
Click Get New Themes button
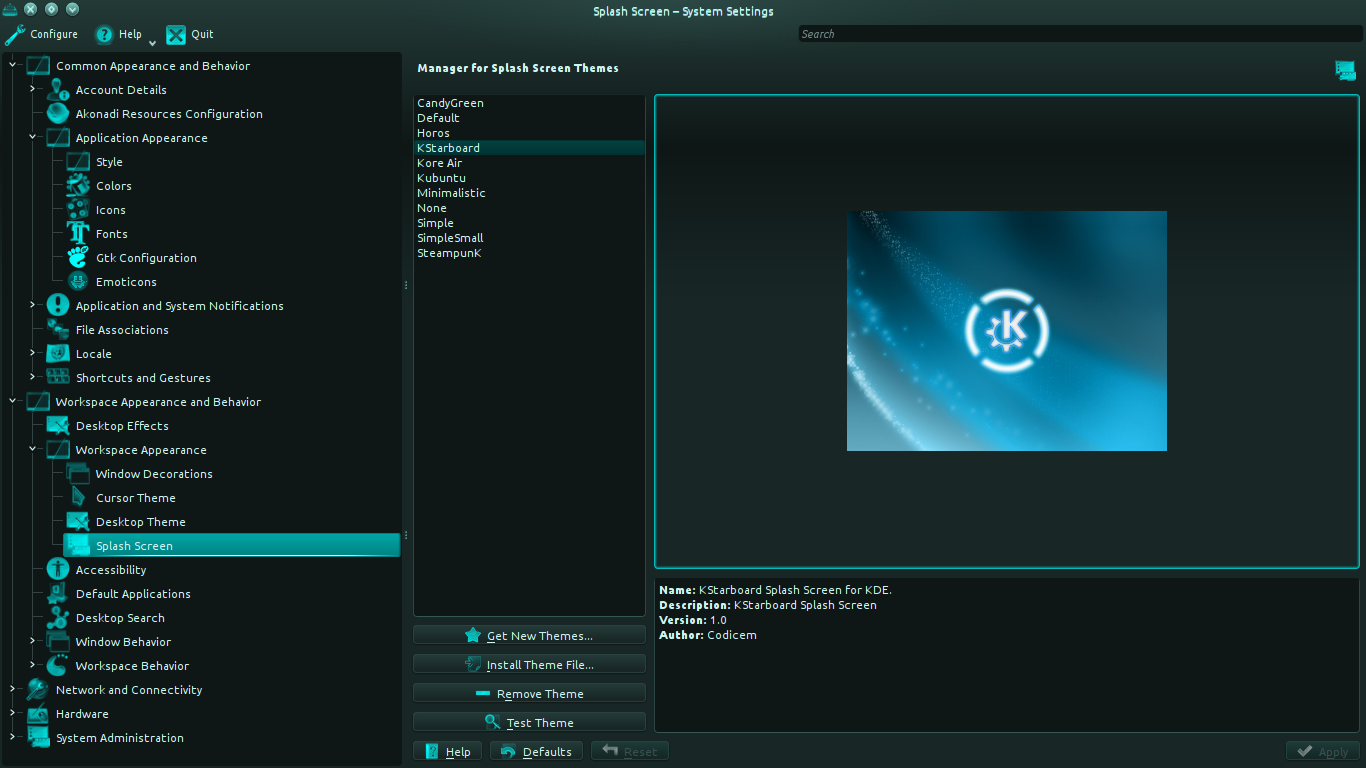[x=529, y=636]
